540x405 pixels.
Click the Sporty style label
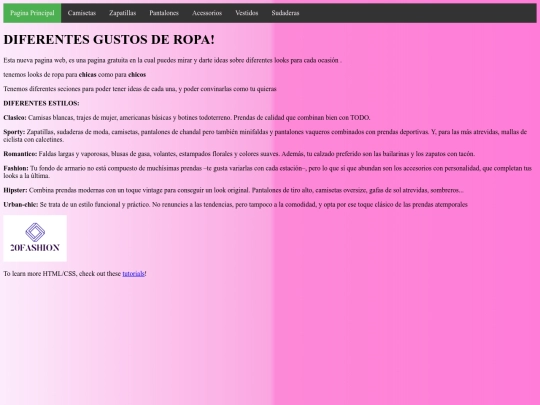point(14,132)
